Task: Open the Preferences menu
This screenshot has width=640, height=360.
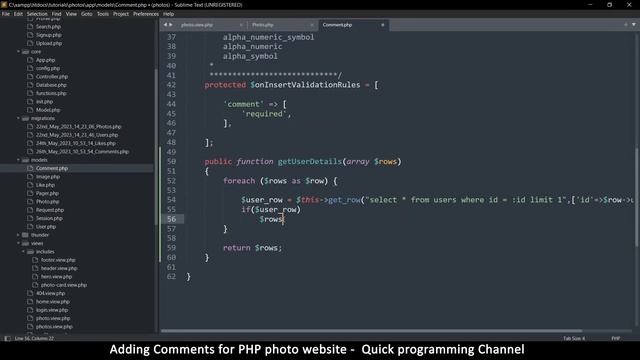Action: tap(146, 14)
